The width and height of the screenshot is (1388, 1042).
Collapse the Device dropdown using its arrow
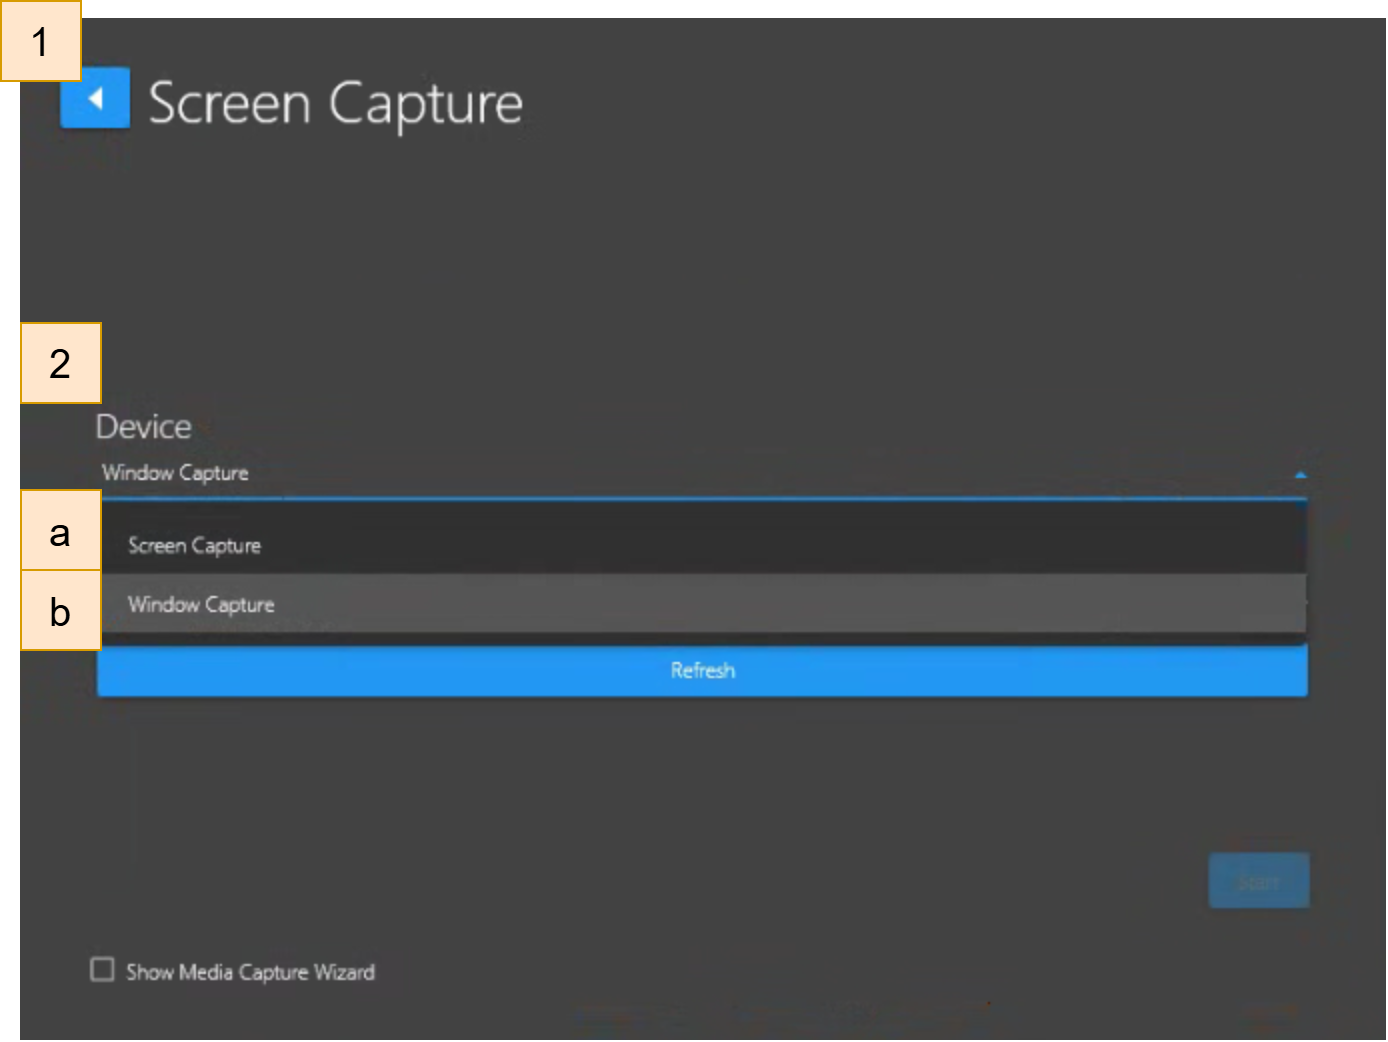(1300, 474)
